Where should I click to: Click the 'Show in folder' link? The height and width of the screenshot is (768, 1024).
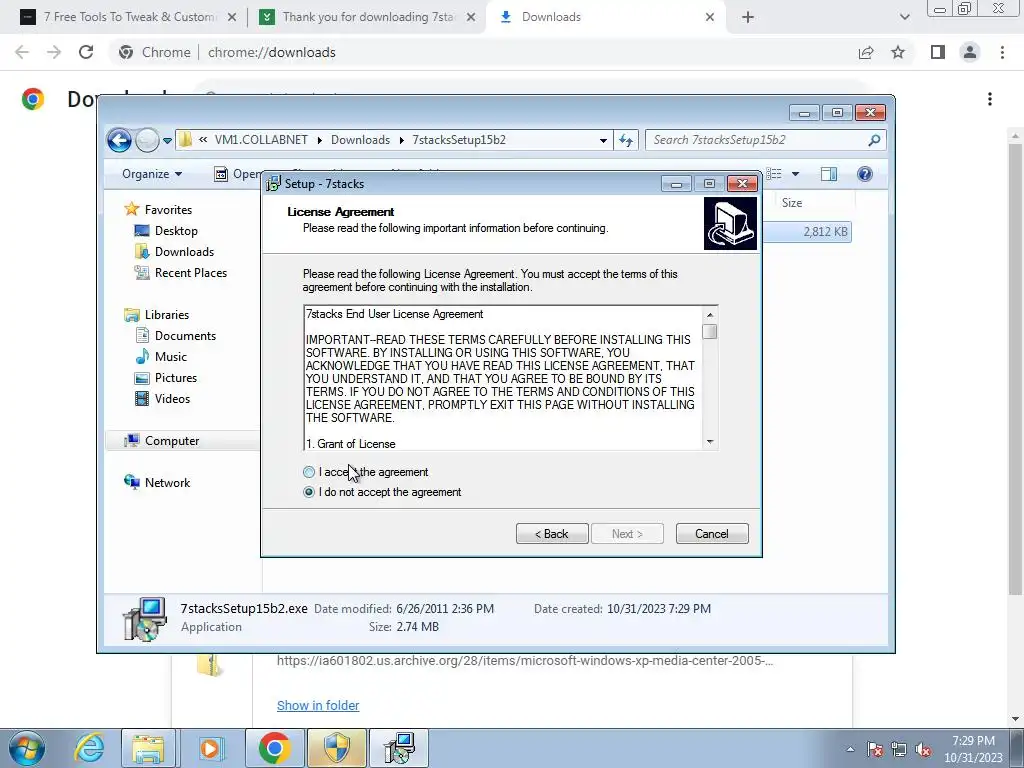tap(318, 705)
